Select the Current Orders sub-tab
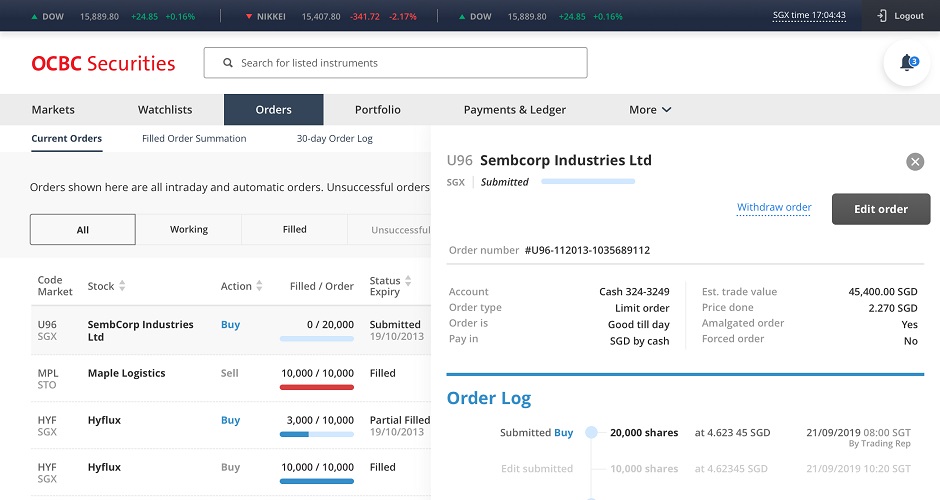 (67, 138)
